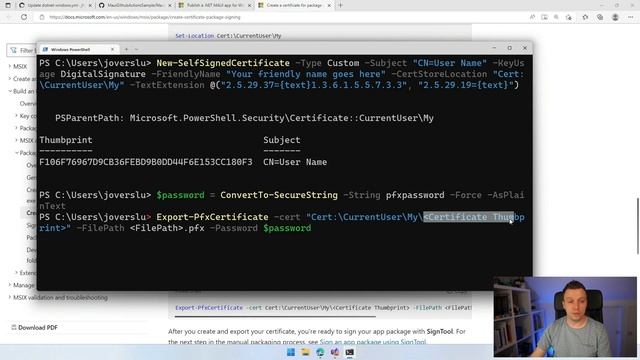Open immersive reader icon in the address bar
Viewport: 640px width, 360px height.
(x=544, y=17)
